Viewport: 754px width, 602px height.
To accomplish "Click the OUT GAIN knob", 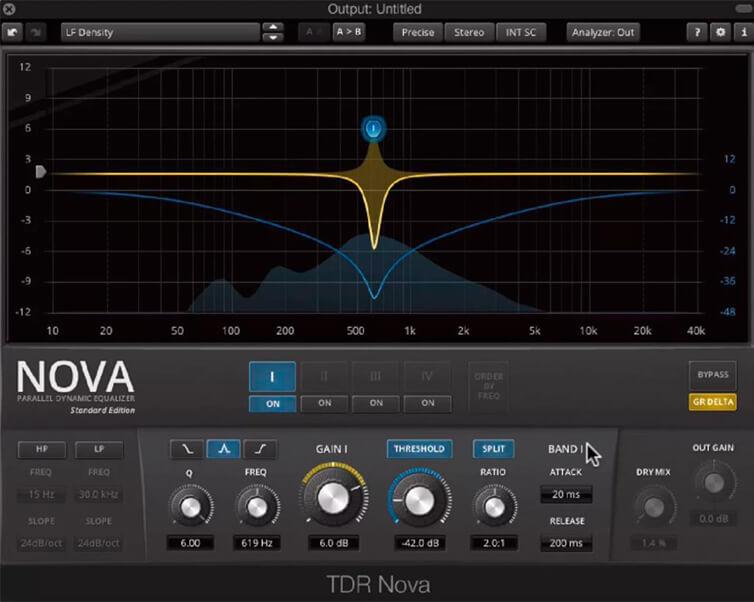I will click(714, 482).
